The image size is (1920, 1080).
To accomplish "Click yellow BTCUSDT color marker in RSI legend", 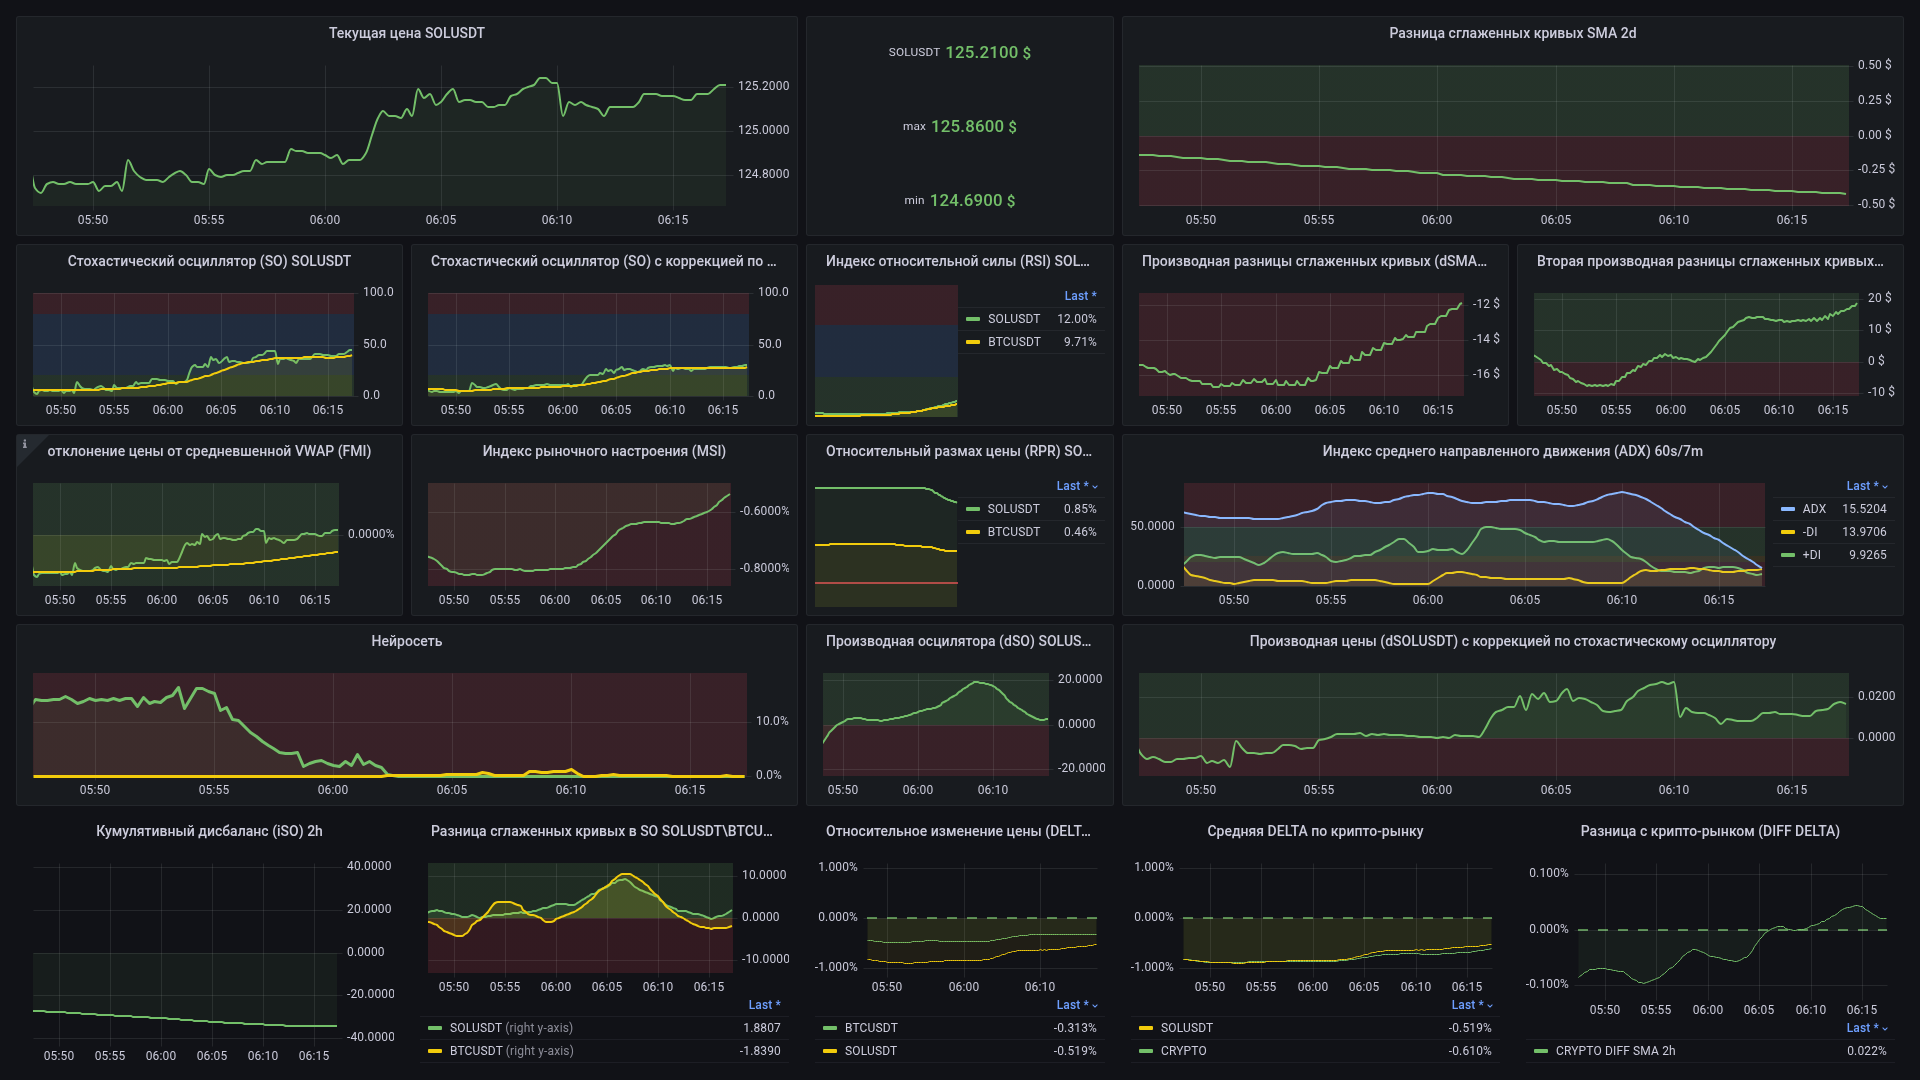I will point(973,342).
